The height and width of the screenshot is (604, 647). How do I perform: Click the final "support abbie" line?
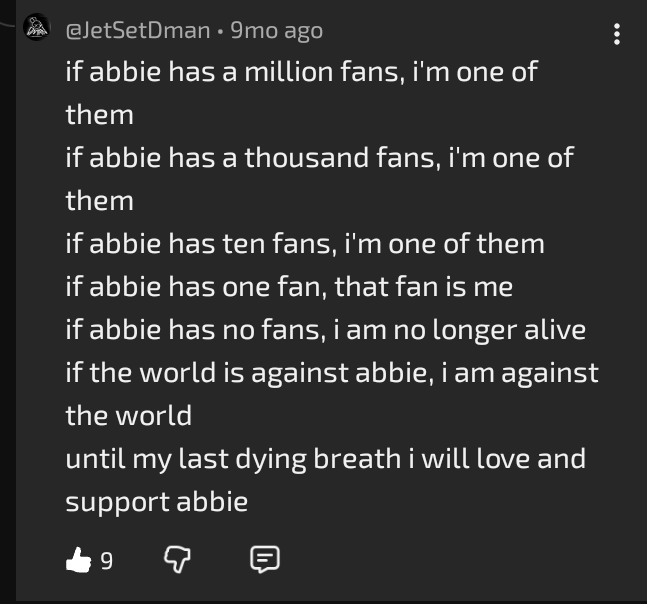pos(156,502)
